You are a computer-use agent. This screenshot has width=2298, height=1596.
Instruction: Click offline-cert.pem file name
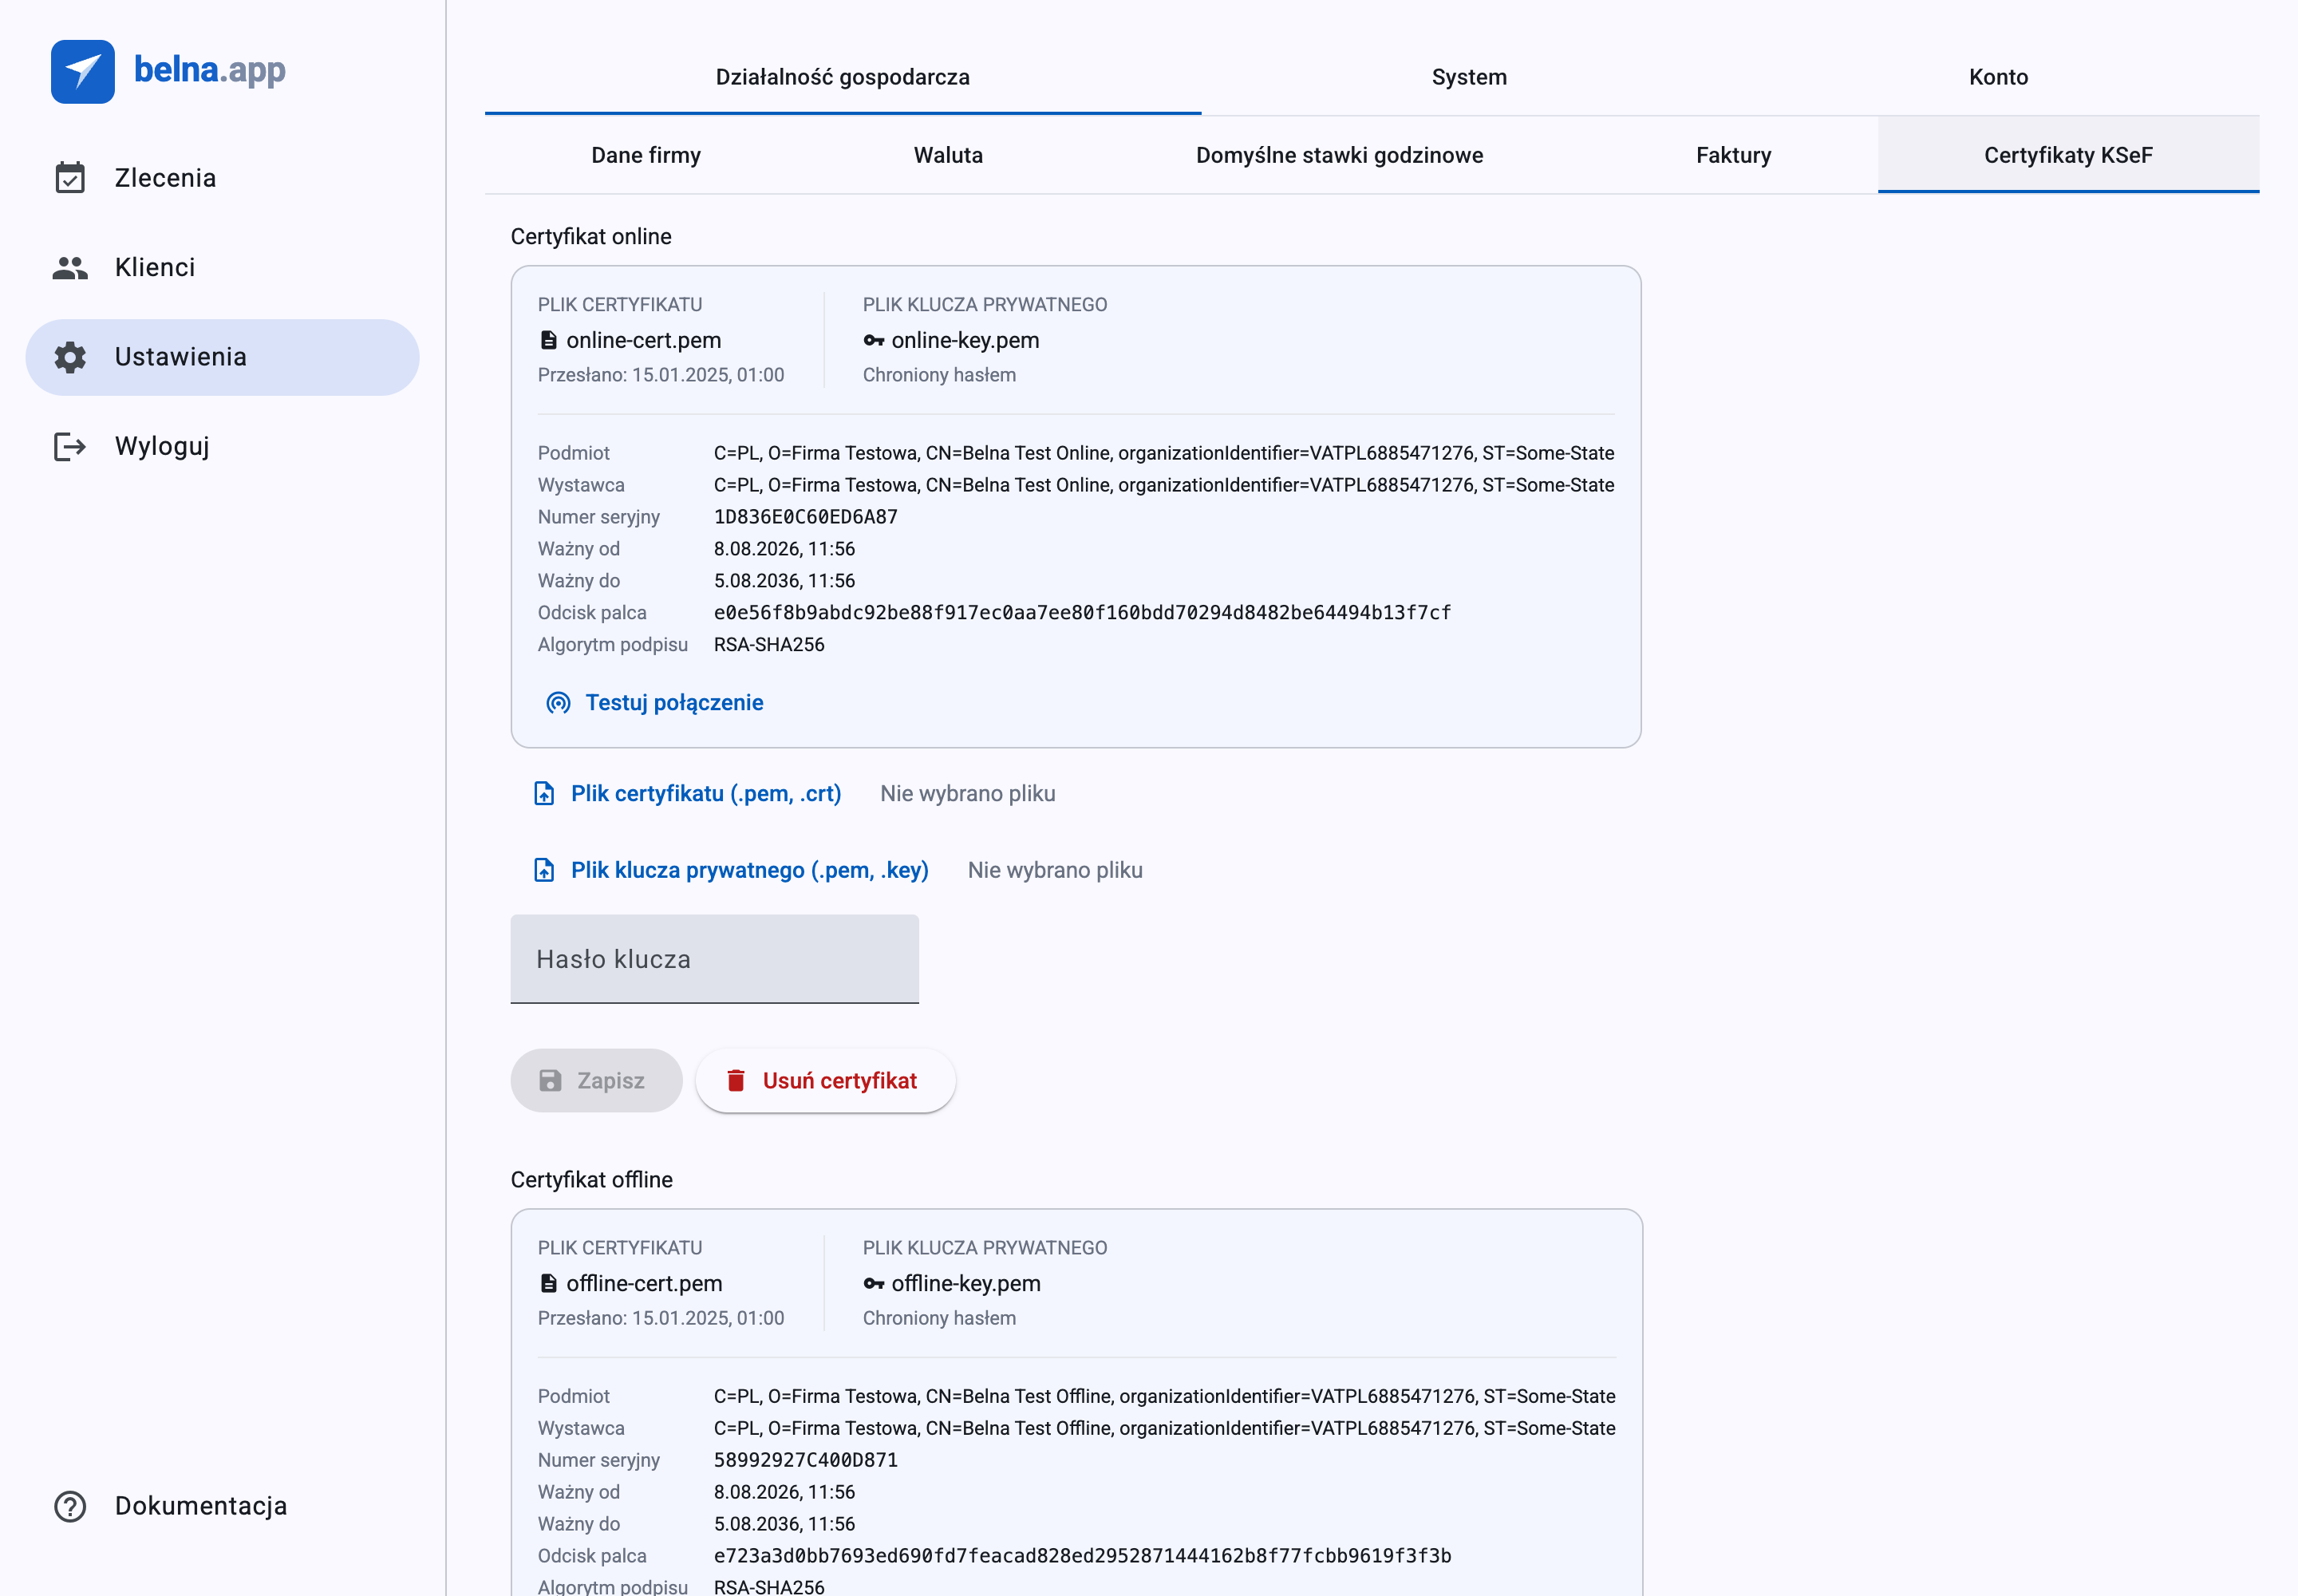pyautogui.click(x=644, y=1283)
